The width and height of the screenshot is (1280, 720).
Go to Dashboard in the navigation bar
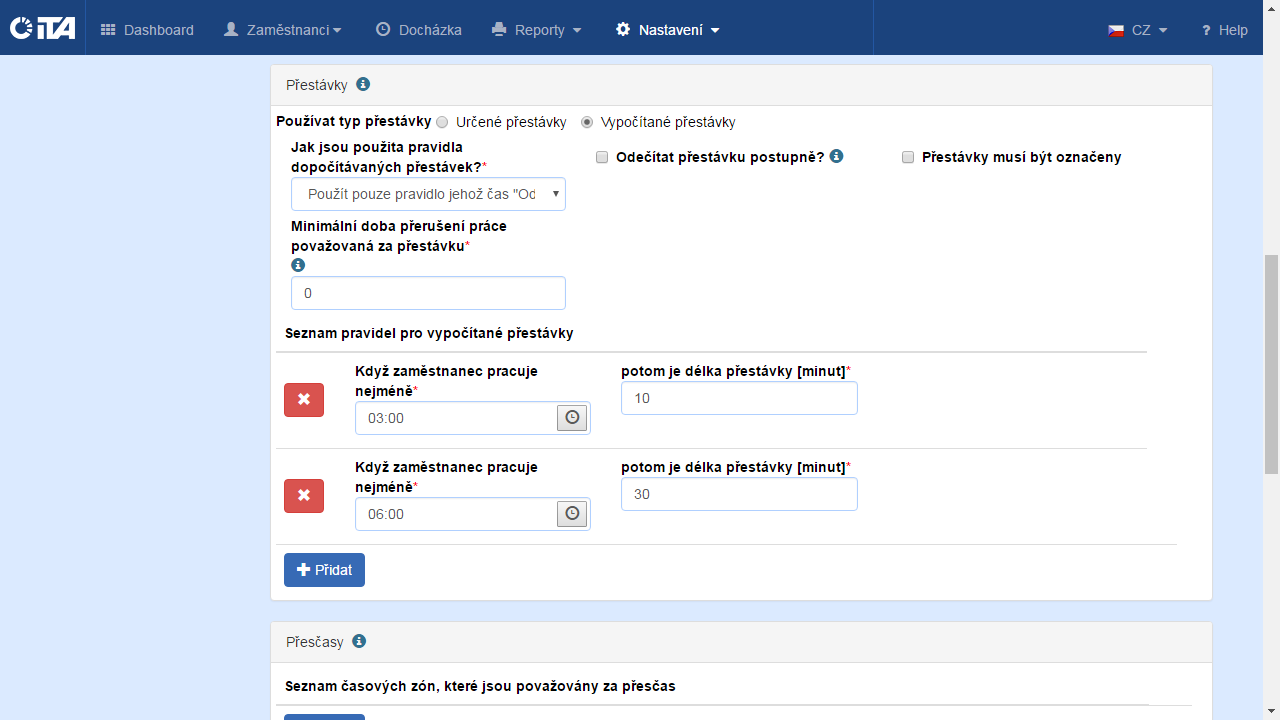tap(147, 30)
